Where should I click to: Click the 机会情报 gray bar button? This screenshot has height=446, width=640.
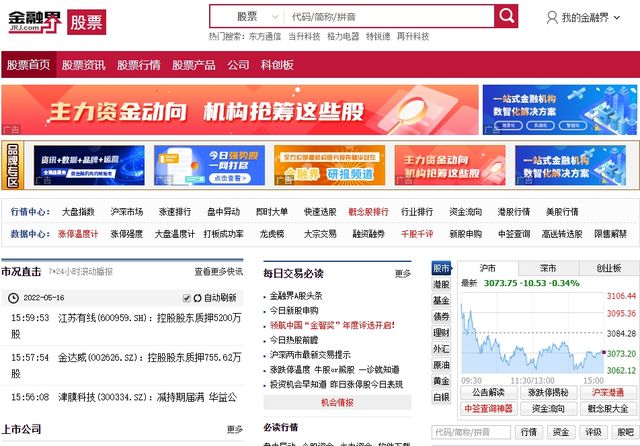click(337, 403)
